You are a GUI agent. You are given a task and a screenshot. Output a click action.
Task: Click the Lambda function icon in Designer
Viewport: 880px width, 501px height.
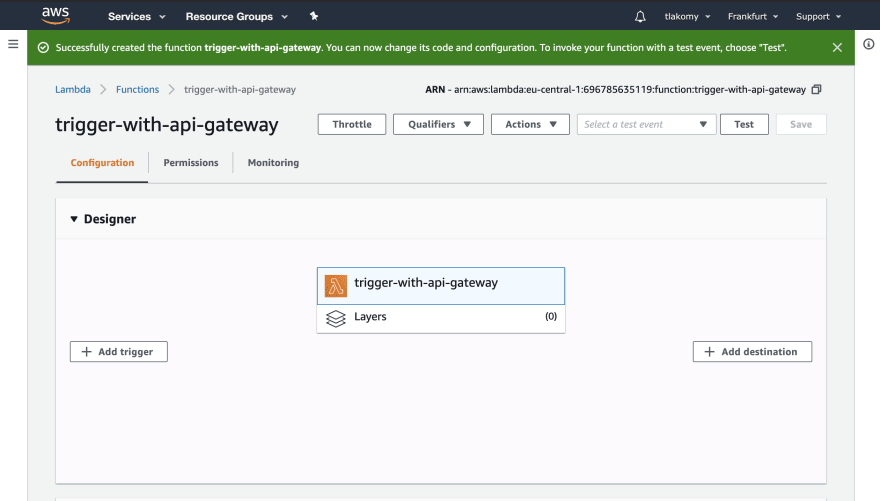click(336, 286)
